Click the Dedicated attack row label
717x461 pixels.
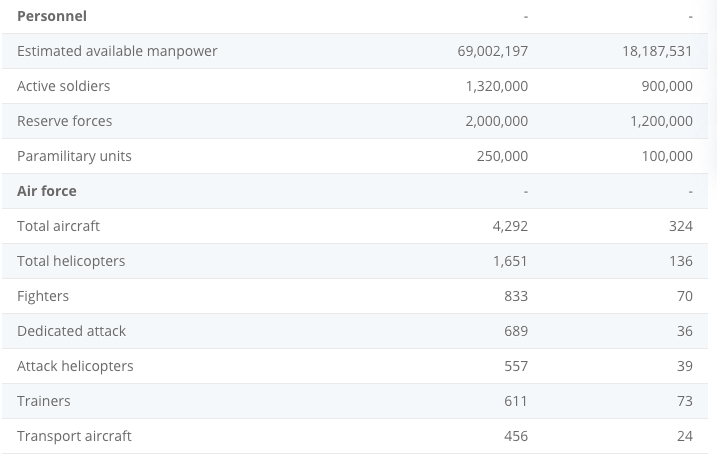pyautogui.click(x=72, y=331)
